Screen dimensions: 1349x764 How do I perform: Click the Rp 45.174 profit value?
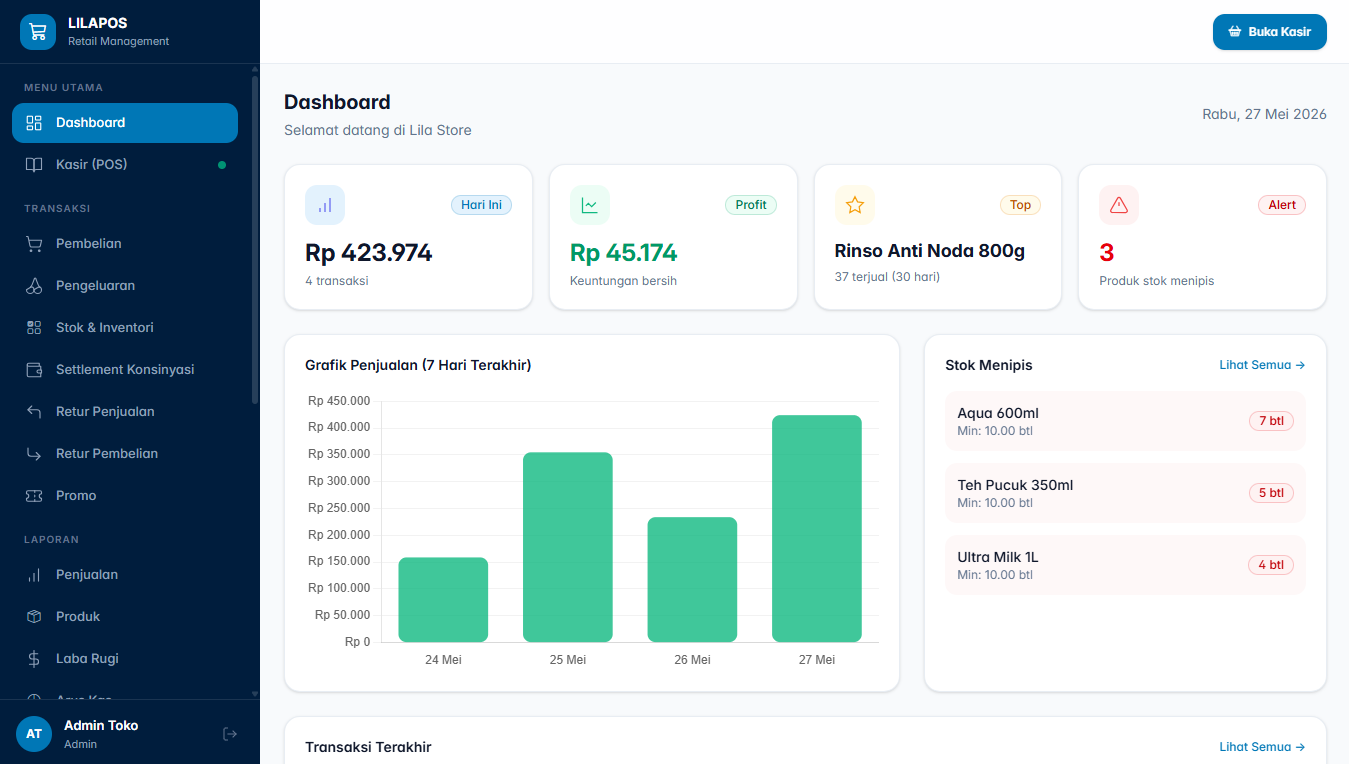pos(624,253)
